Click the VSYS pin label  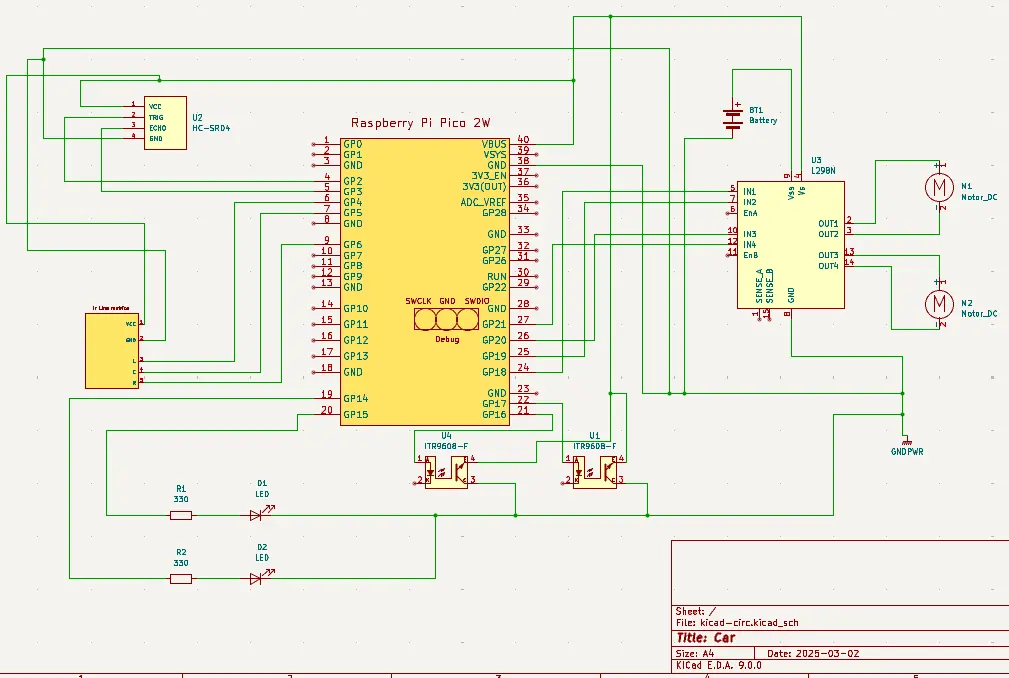[495, 154]
